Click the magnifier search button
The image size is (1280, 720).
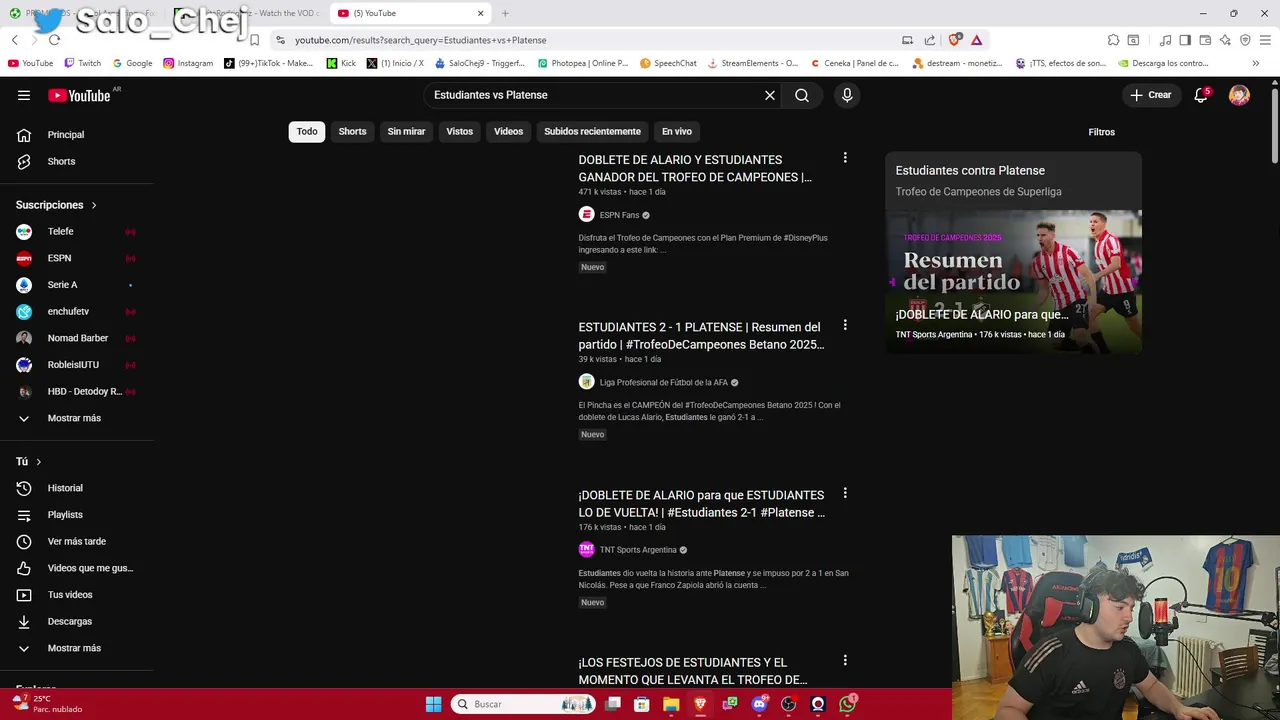tap(802, 95)
